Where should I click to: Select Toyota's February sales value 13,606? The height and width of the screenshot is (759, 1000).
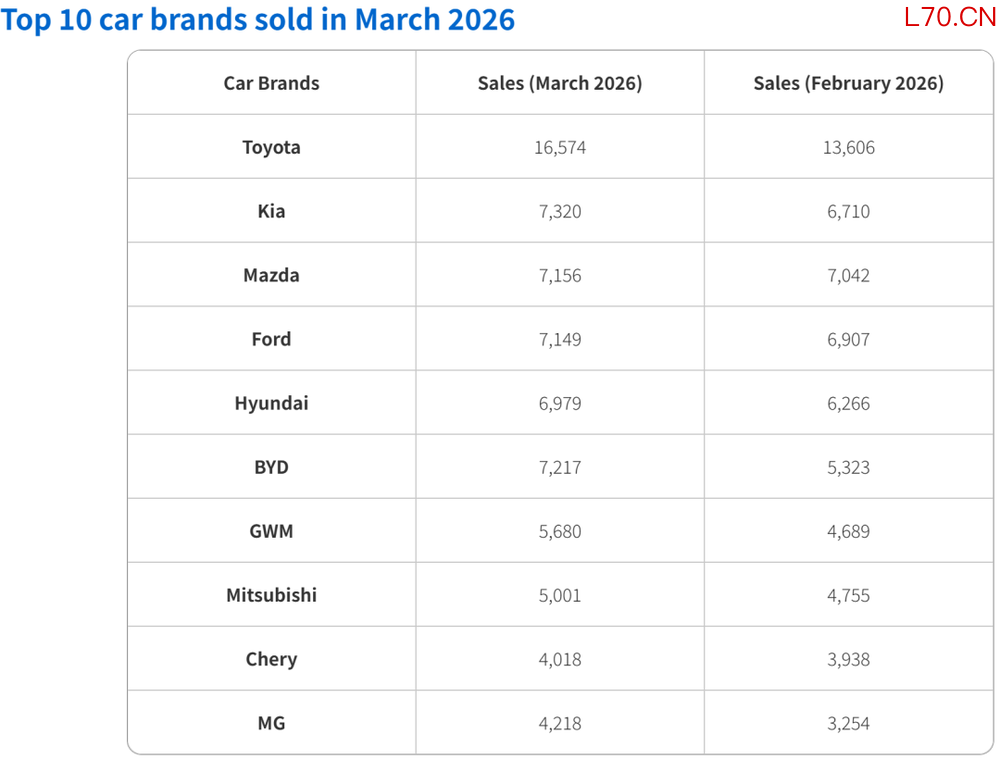click(x=848, y=147)
